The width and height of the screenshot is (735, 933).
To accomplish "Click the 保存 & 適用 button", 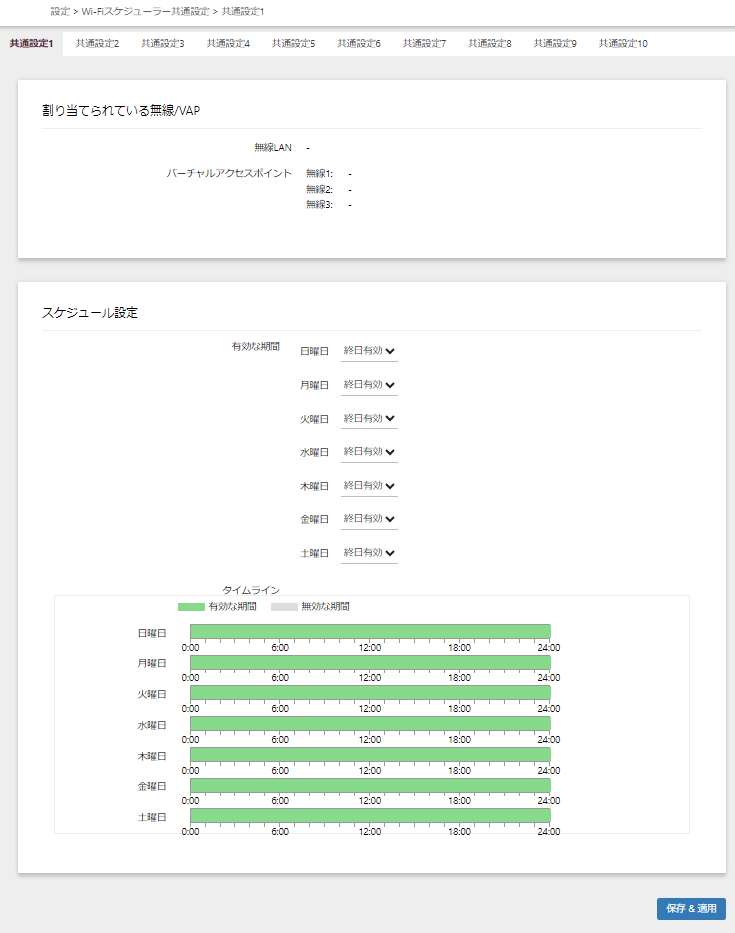I will [x=691, y=909].
